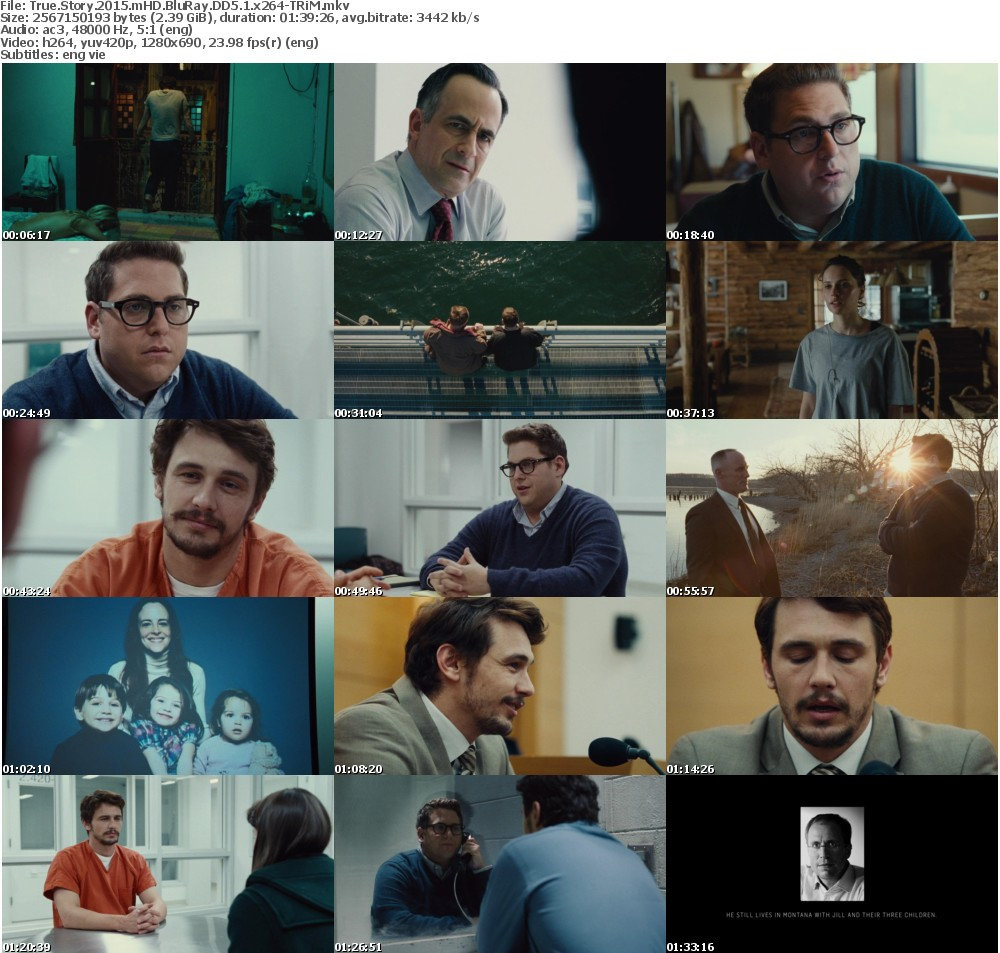Open the thumbnail stamped 01:26:51

click(x=500, y=864)
